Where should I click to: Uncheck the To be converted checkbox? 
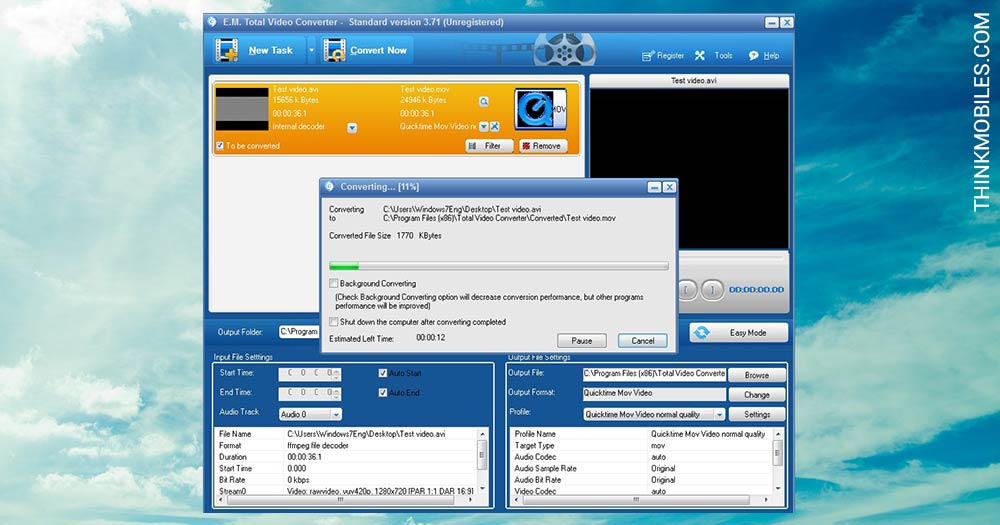click(220, 145)
